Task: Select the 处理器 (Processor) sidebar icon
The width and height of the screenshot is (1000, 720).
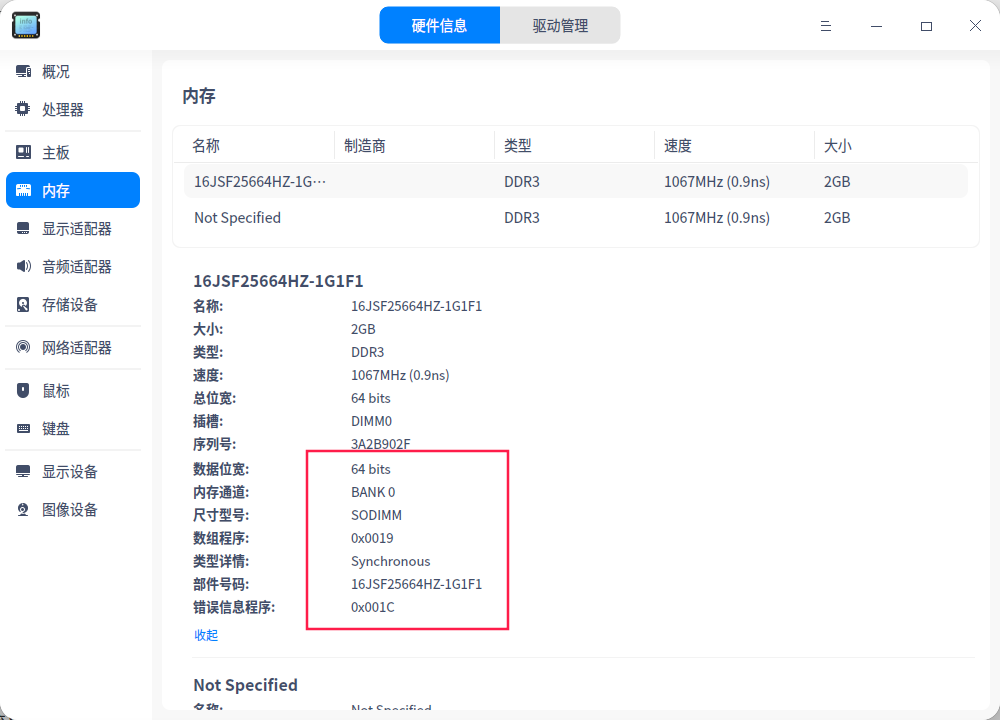Action: click(x=22, y=109)
